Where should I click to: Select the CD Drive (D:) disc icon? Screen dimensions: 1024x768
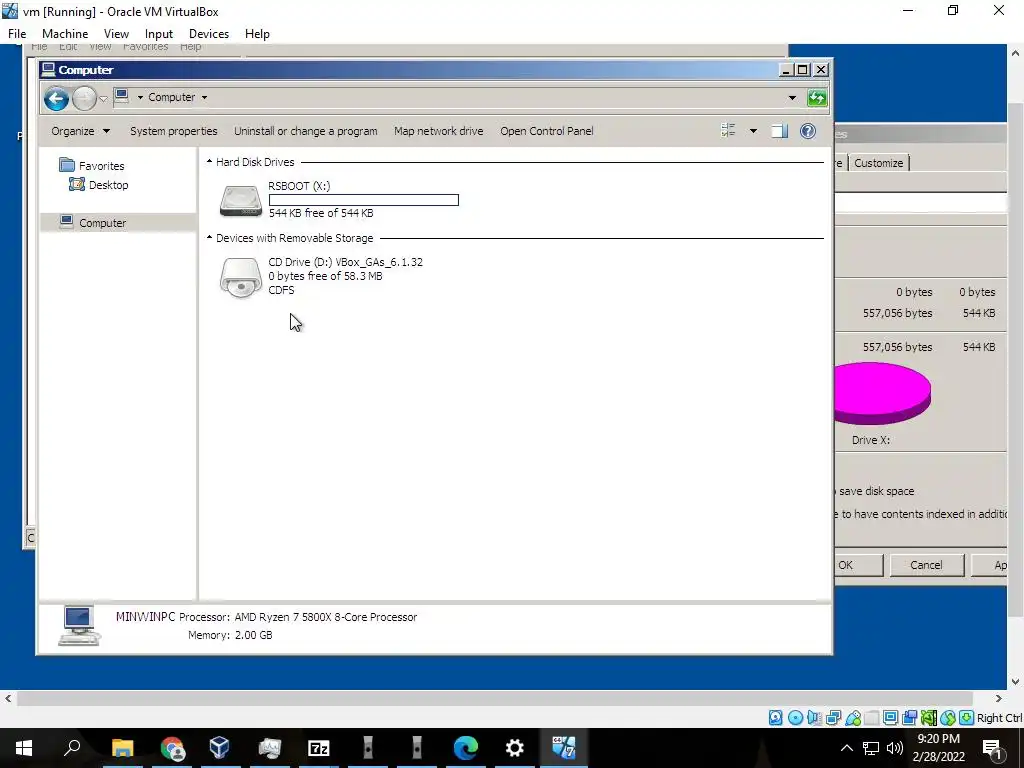tap(241, 277)
